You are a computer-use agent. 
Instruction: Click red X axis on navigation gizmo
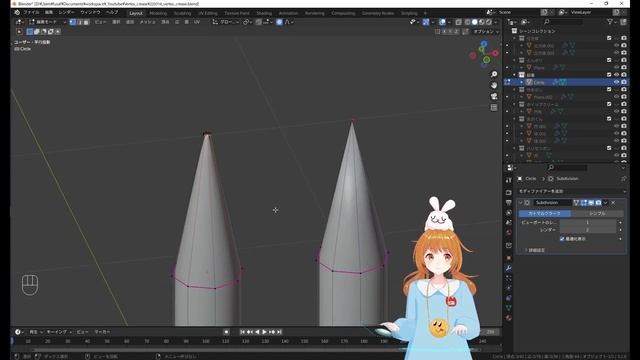[495, 53]
